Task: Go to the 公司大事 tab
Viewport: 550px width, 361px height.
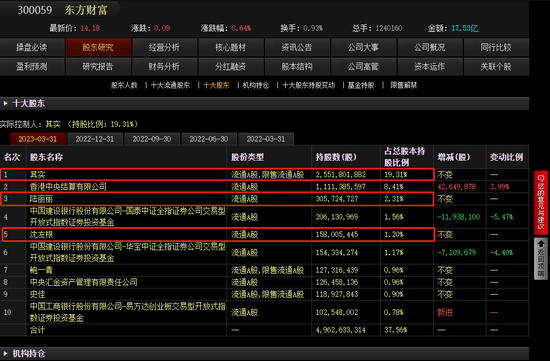Action: coord(363,47)
